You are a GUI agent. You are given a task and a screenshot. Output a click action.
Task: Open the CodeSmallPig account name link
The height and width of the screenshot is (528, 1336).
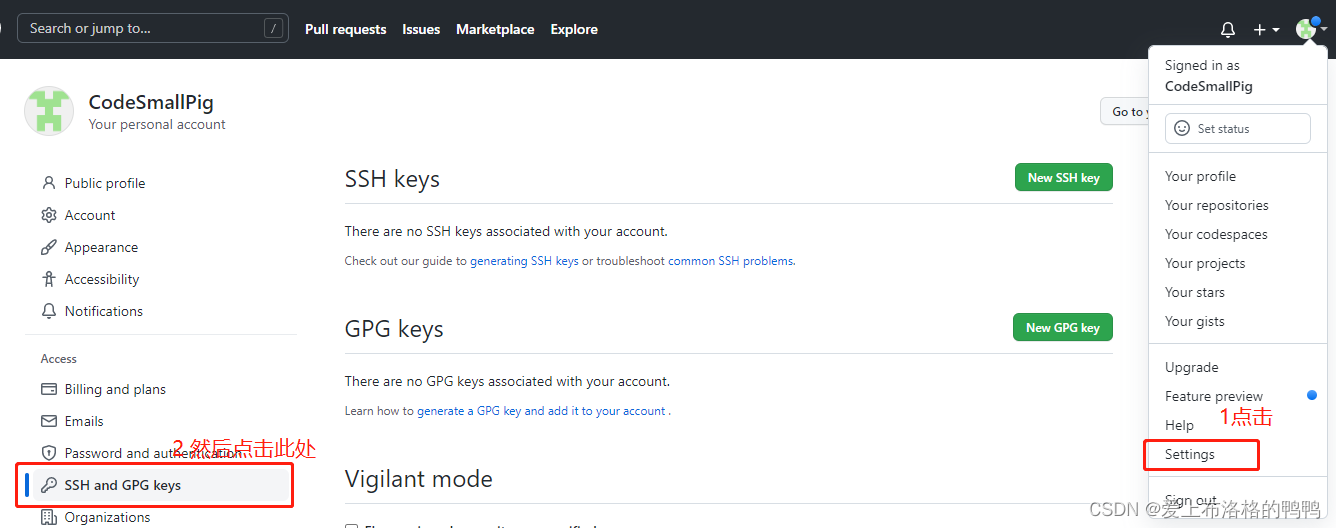pyautogui.click(x=151, y=102)
